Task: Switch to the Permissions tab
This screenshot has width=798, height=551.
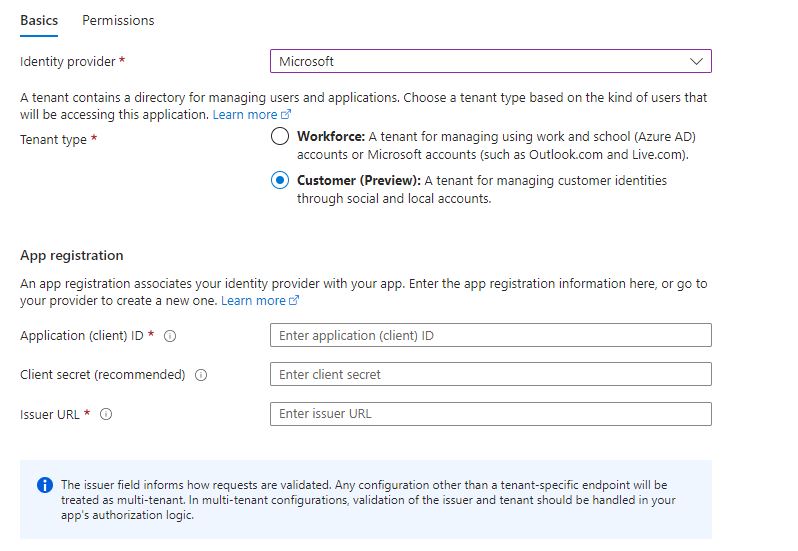Action: pos(118,20)
